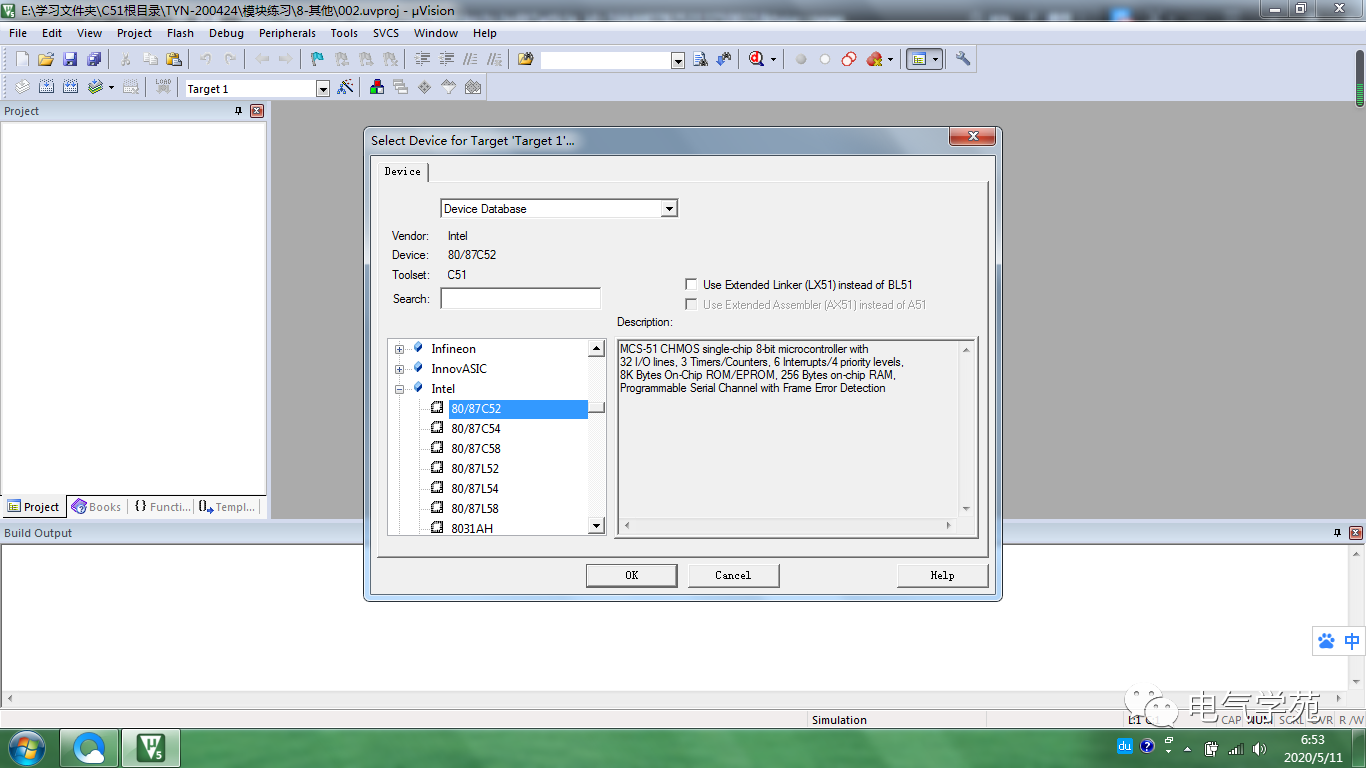Click the Incremental Find arrow-binoculars icon
The image size is (1366, 768).
click(724, 59)
